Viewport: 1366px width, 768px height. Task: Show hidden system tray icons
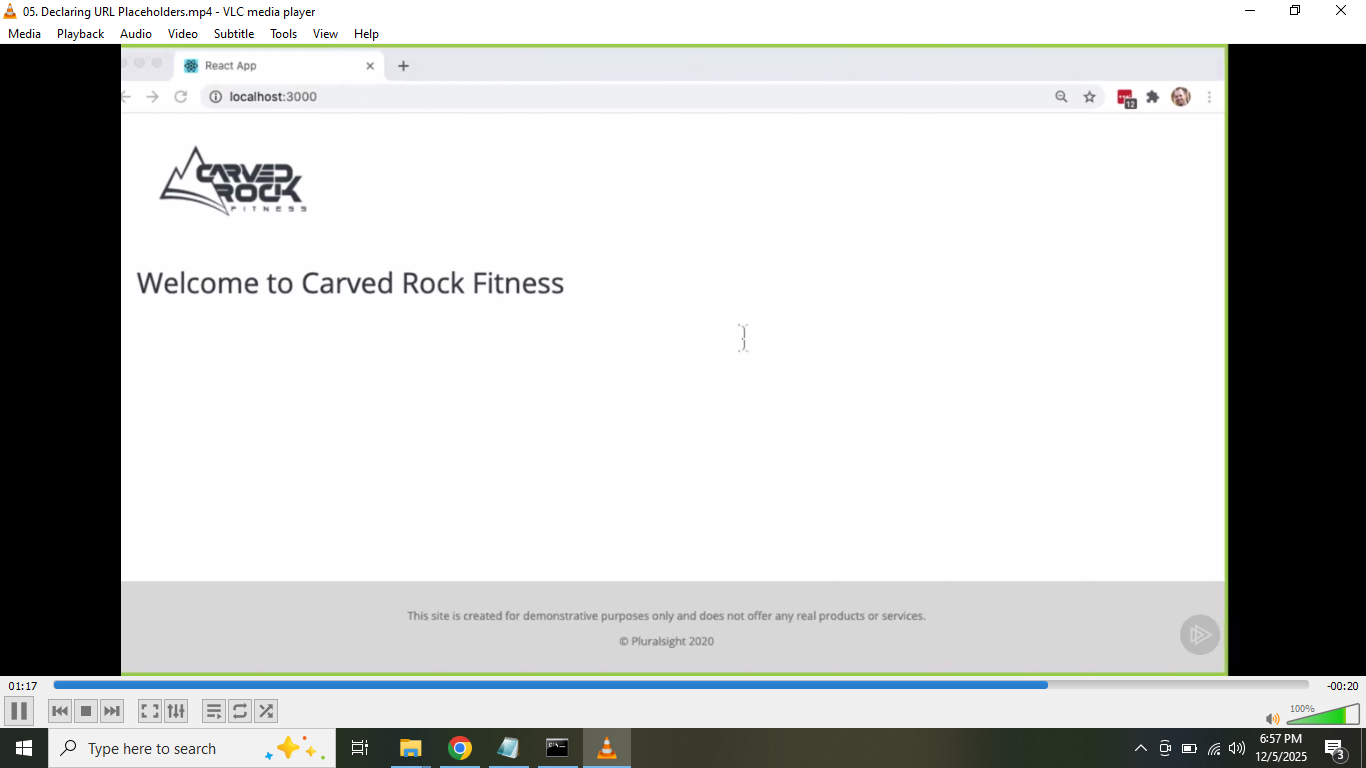coord(1141,748)
